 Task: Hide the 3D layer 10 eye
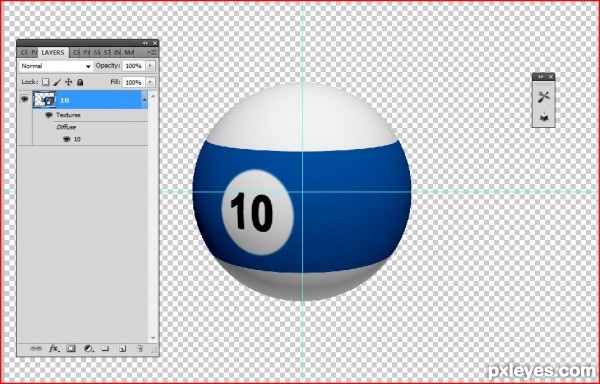point(25,99)
